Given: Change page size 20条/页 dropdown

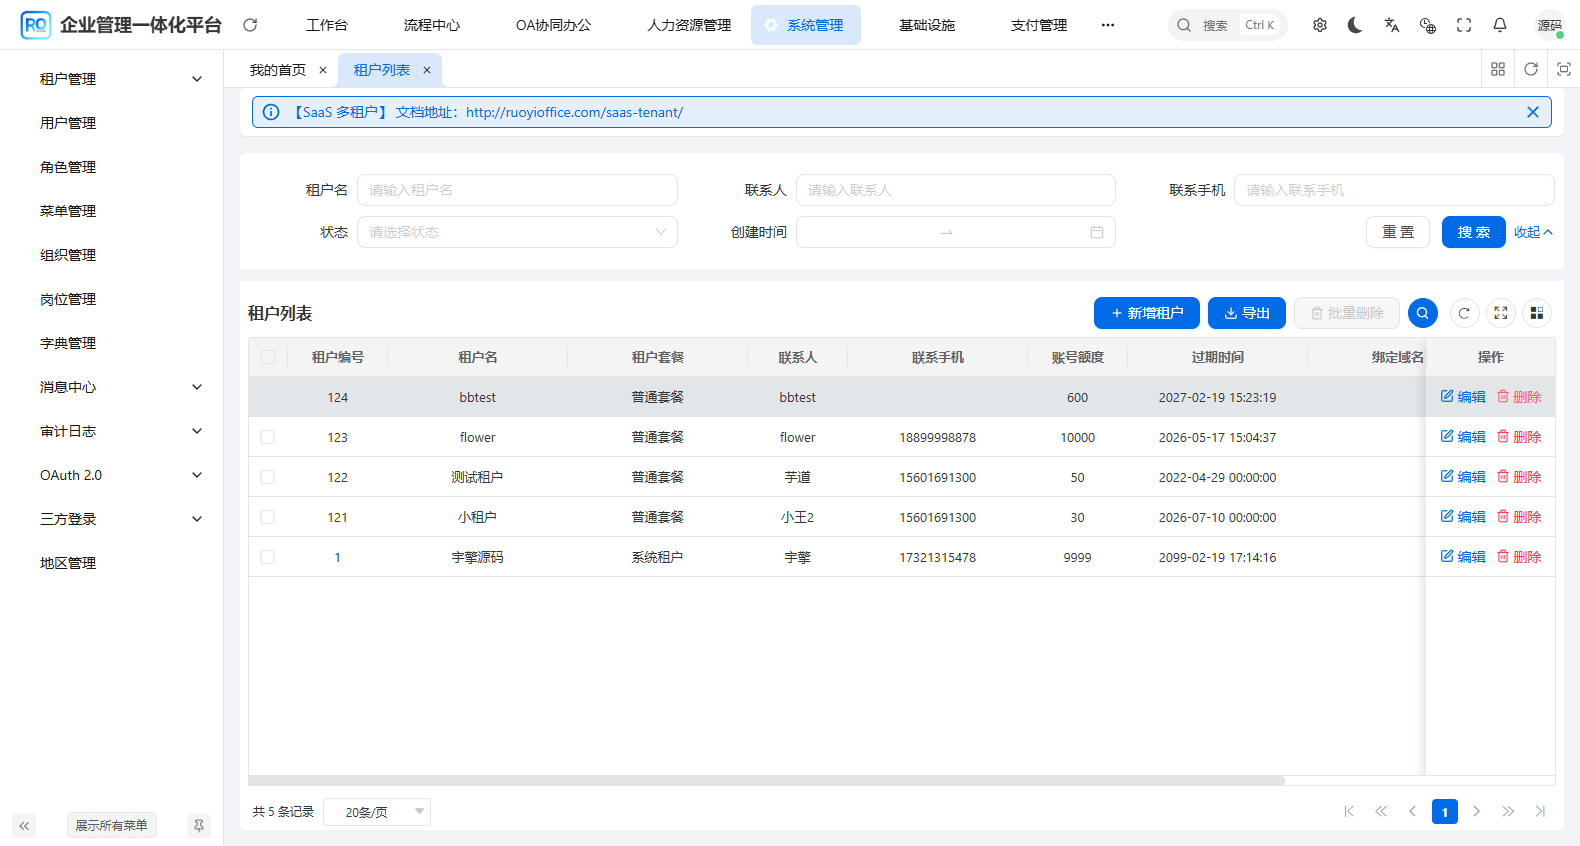Looking at the screenshot, I should coord(377,812).
